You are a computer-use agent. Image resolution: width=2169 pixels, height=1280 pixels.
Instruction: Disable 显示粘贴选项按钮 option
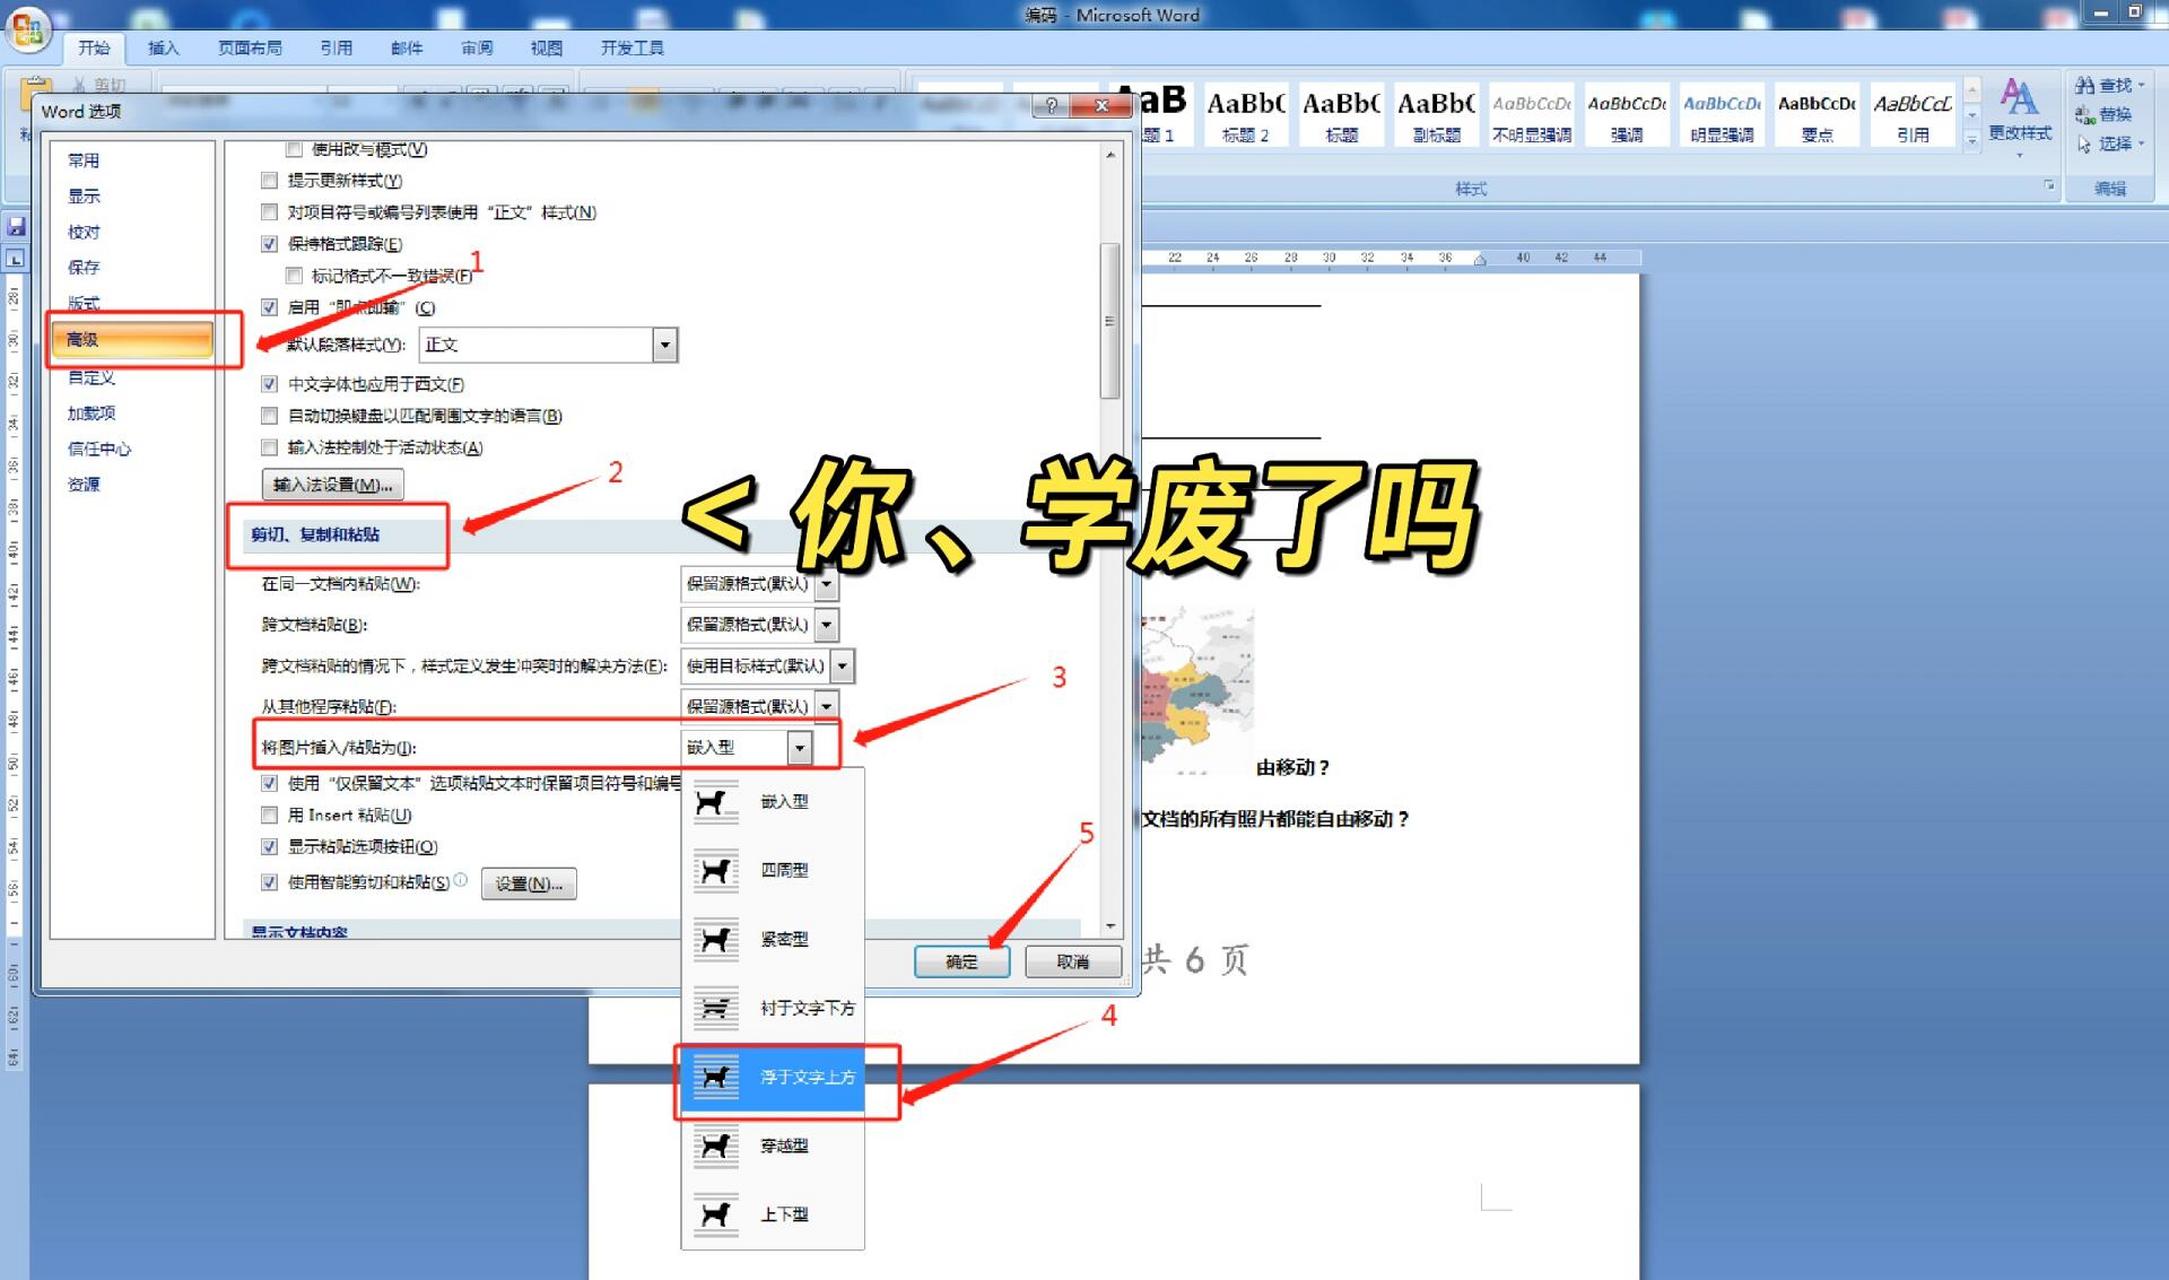click(x=269, y=847)
